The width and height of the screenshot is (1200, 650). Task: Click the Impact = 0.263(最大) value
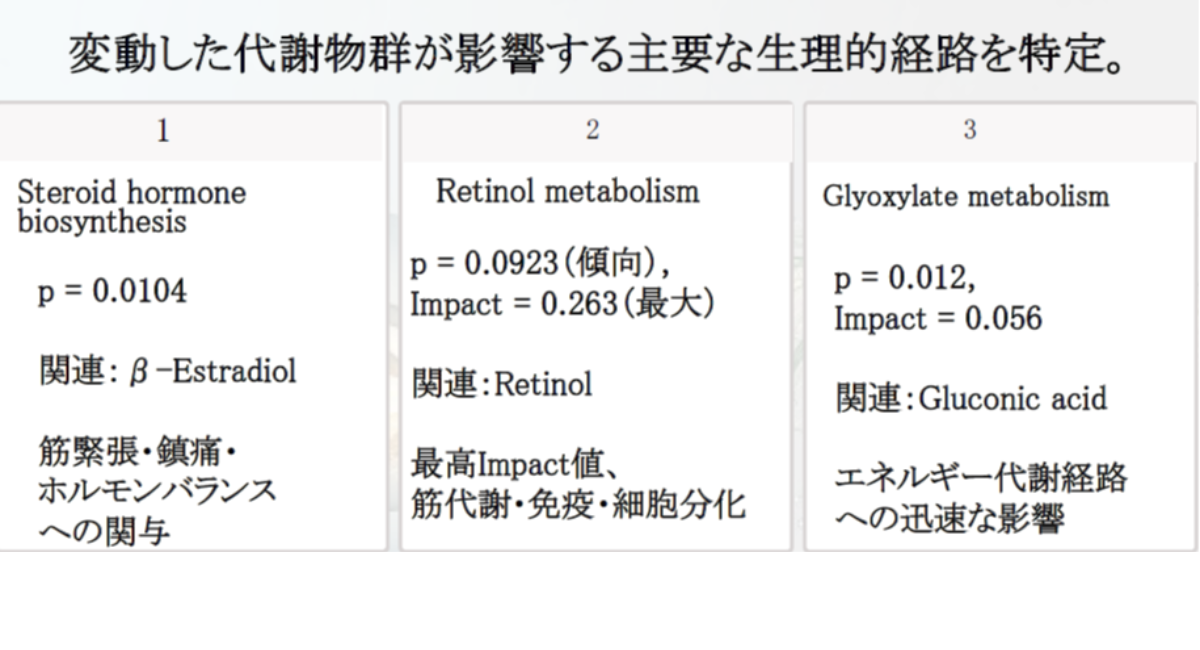(x=562, y=305)
